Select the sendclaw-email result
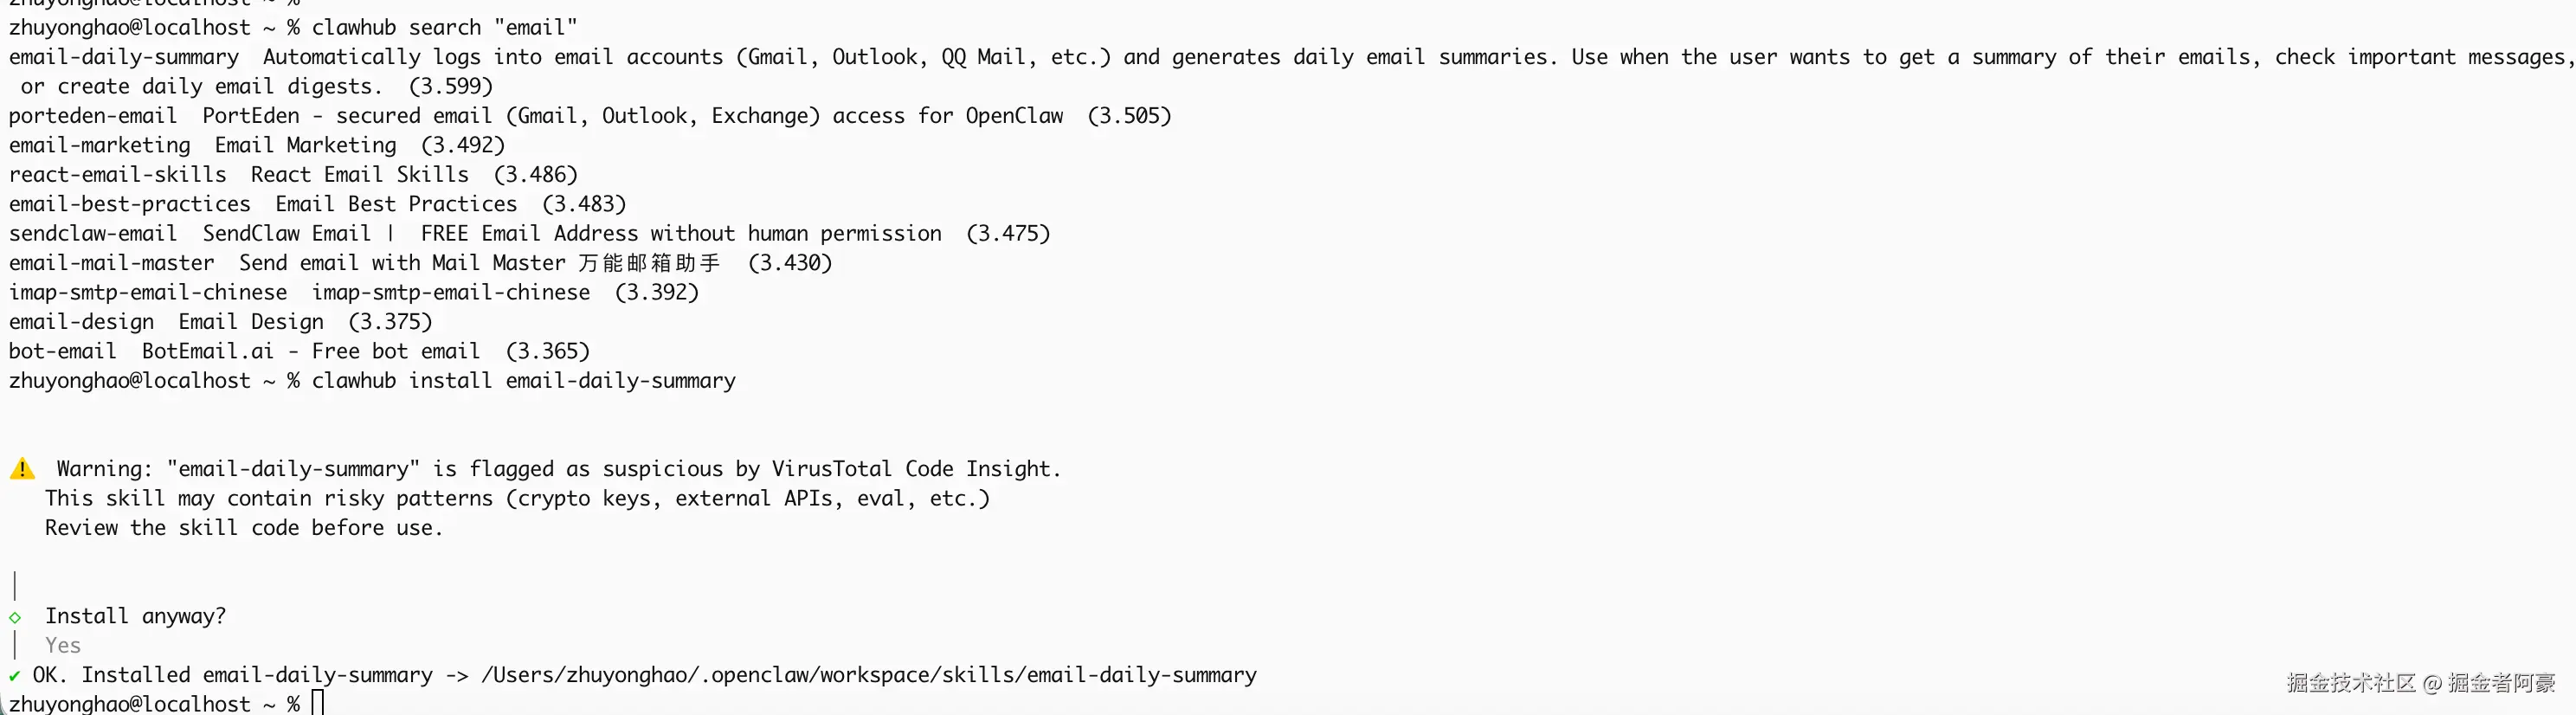 pyautogui.click(x=92, y=234)
